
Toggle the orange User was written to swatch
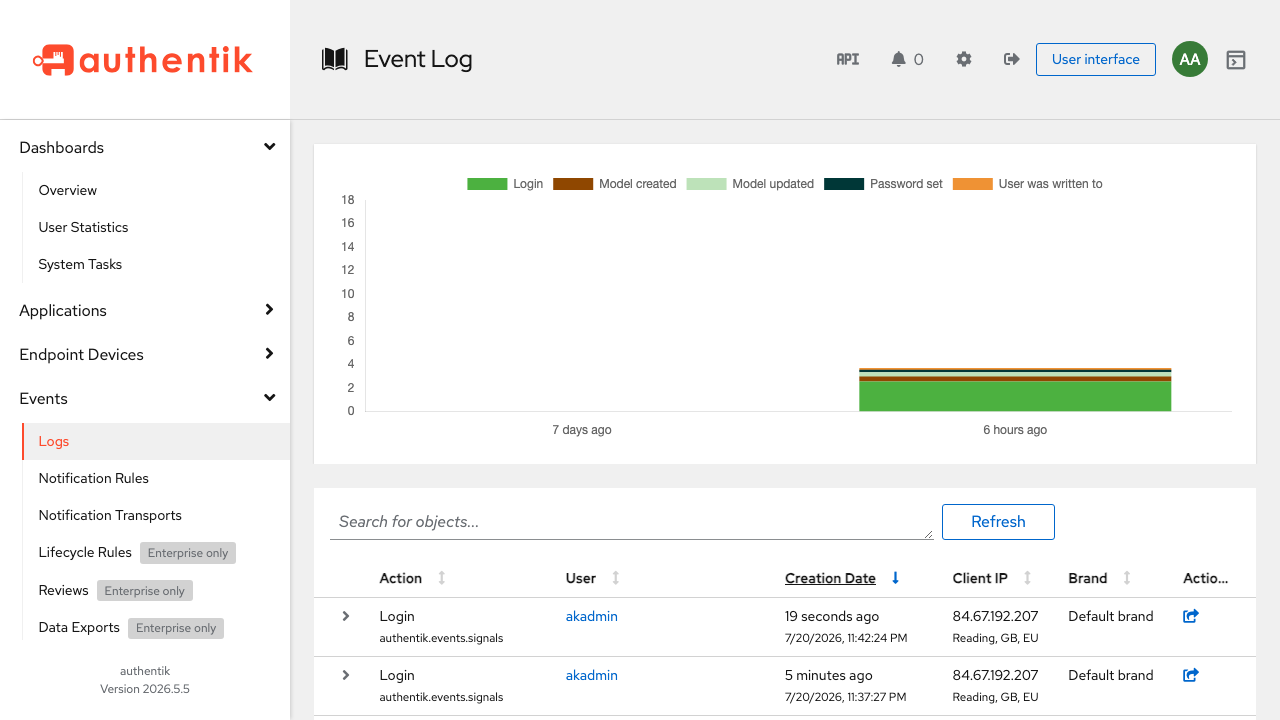coord(972,184)
